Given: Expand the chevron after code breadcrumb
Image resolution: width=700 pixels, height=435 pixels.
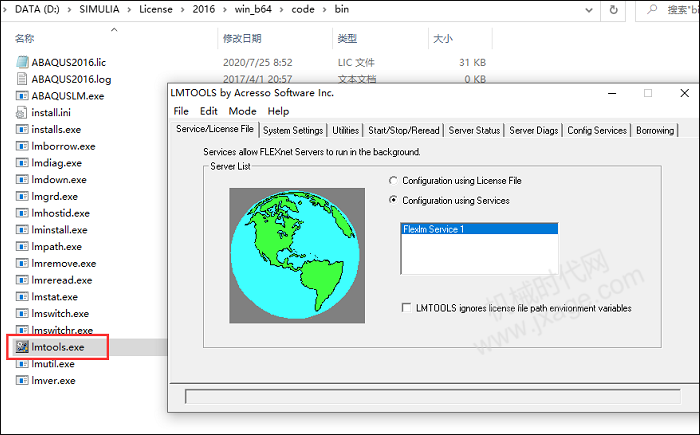Looking at the screenshot, I should [325, 9].
